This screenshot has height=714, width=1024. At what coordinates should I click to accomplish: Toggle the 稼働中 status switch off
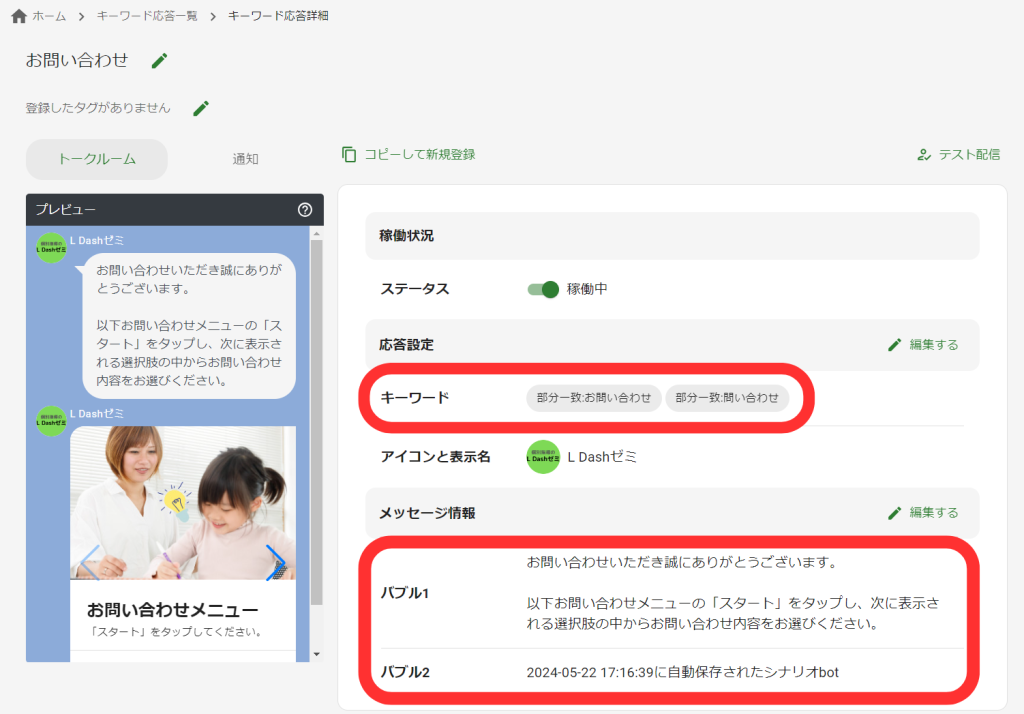(x=543, y=288)
